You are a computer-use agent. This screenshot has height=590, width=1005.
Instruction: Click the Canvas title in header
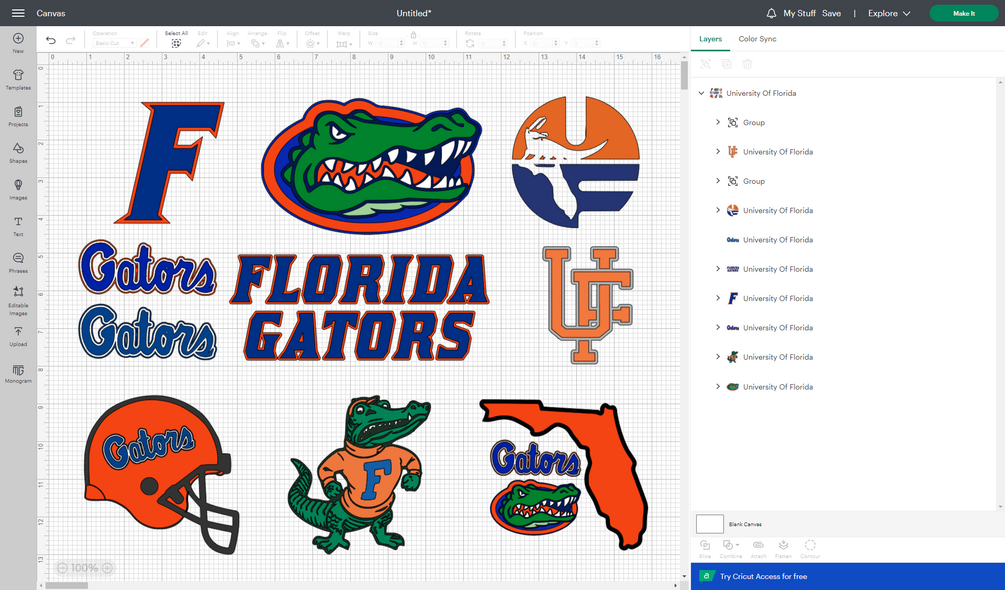pos(51,13)
